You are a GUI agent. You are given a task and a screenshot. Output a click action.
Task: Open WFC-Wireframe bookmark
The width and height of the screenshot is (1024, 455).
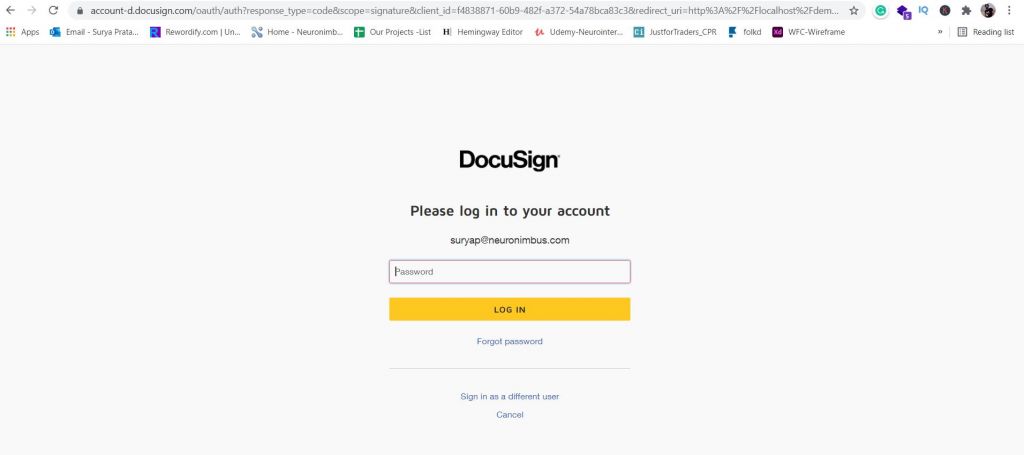808,32
